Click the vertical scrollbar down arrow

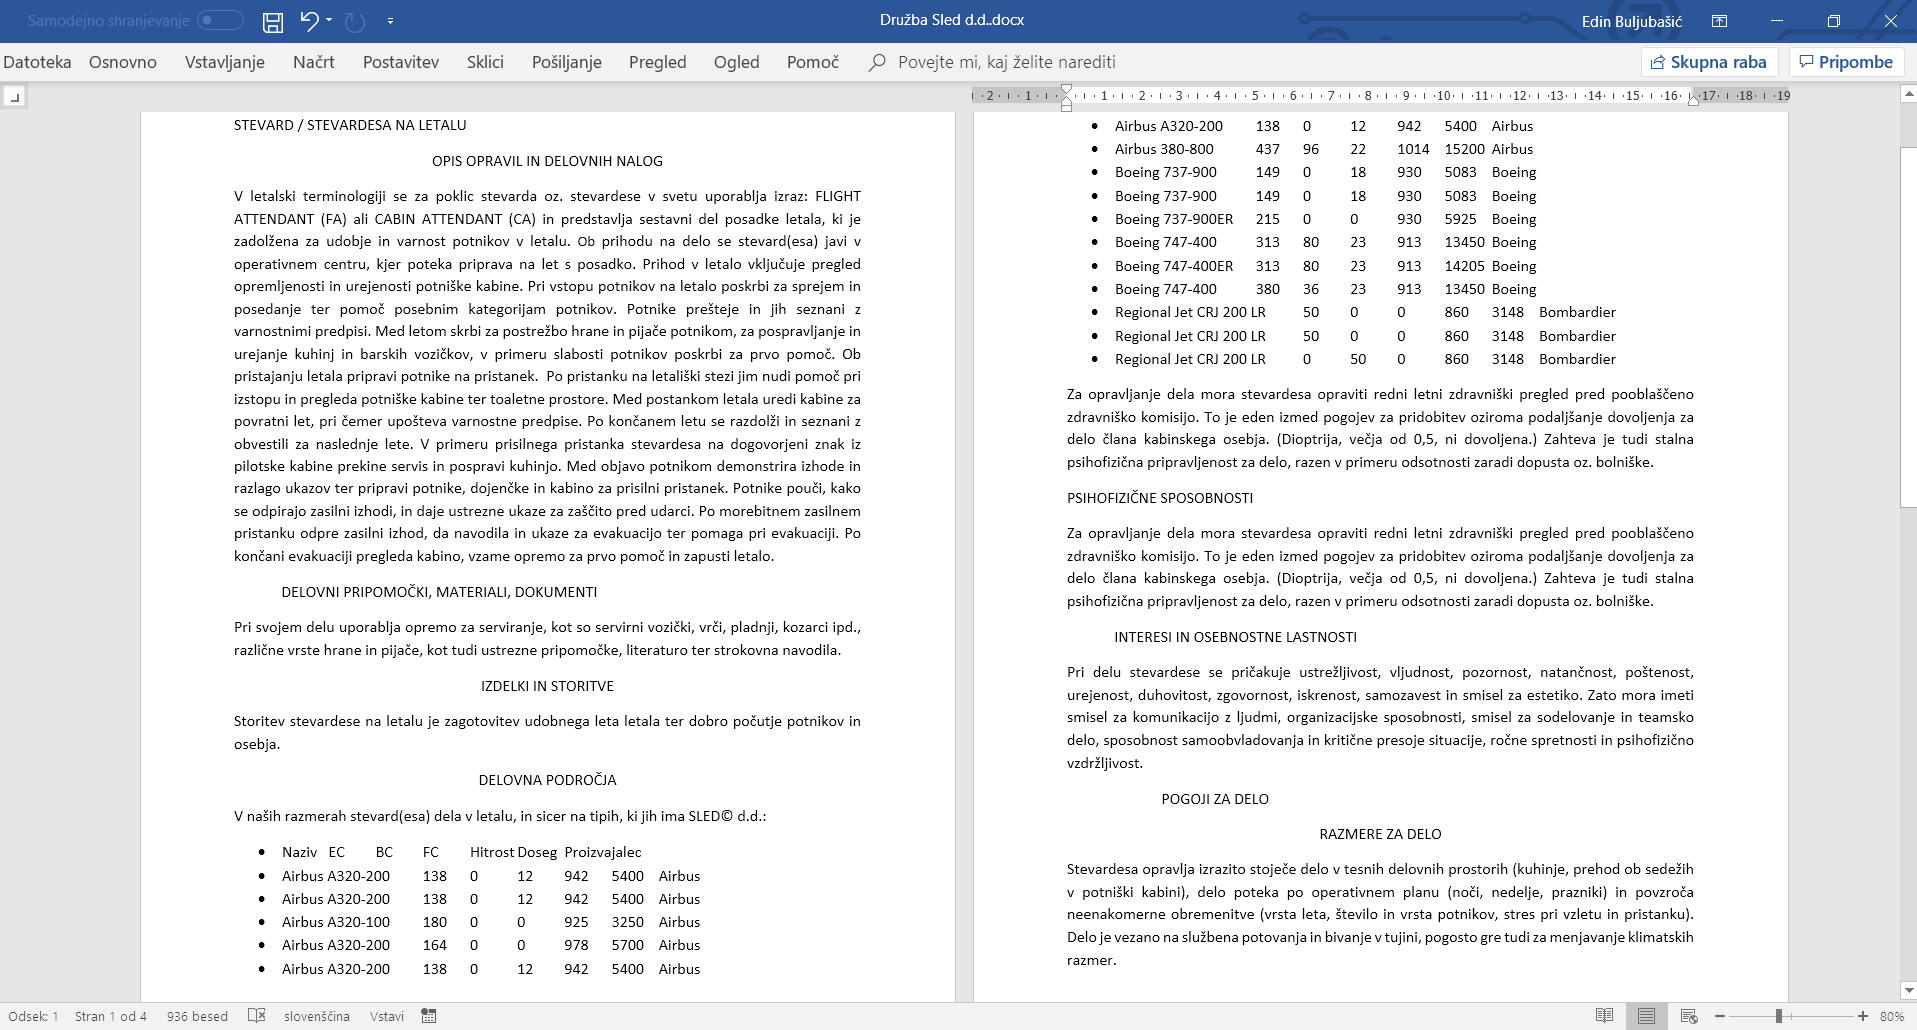pos(1908,991)
